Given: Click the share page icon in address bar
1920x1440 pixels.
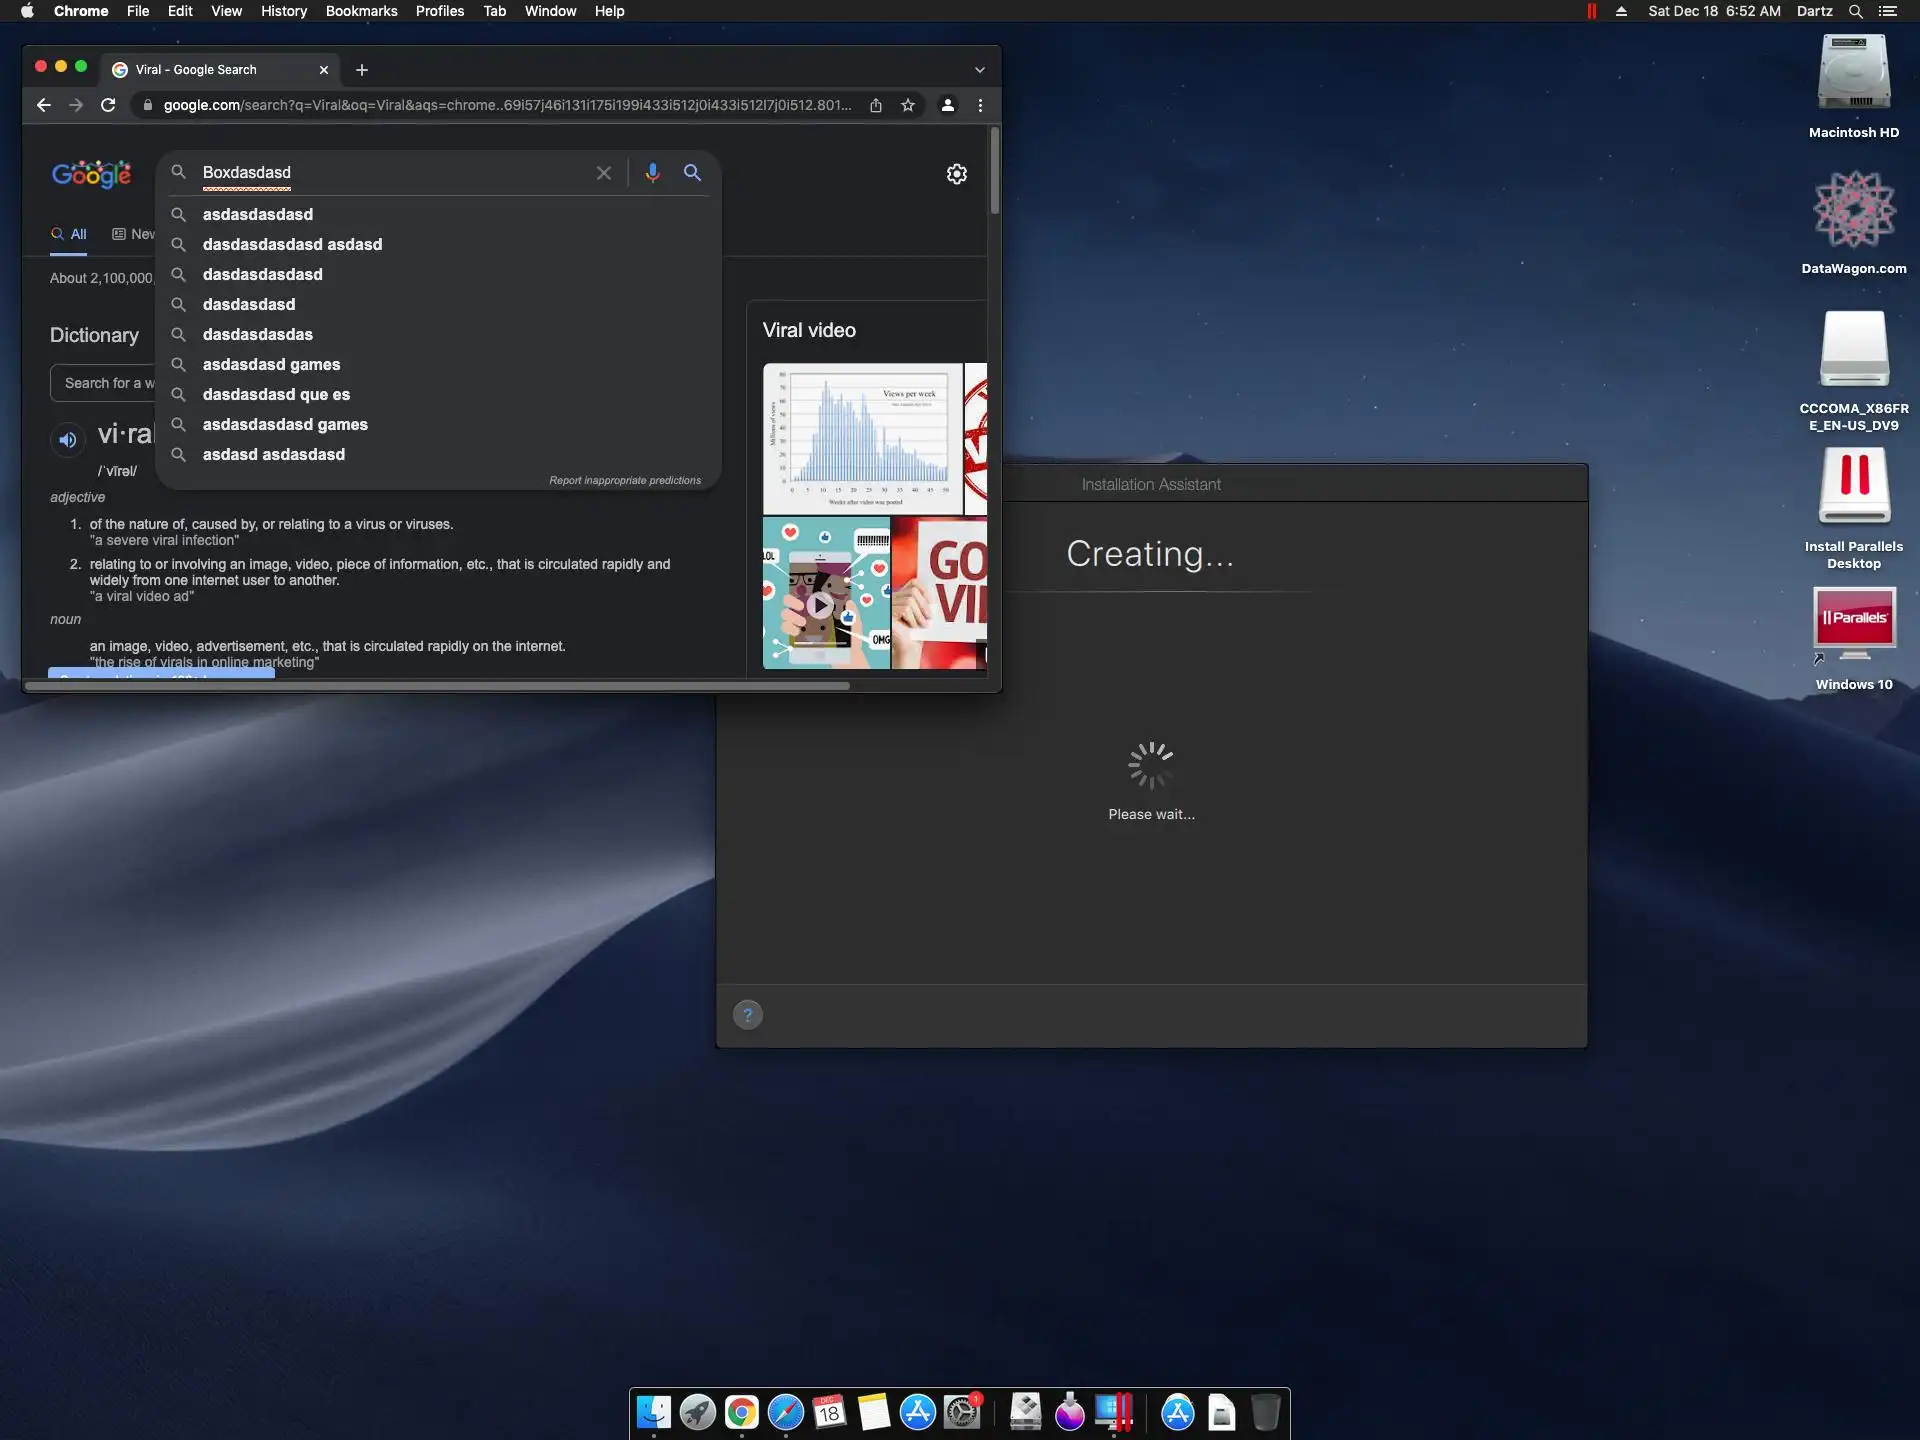Looking at the screenshot, I should [x=876, y=105].
